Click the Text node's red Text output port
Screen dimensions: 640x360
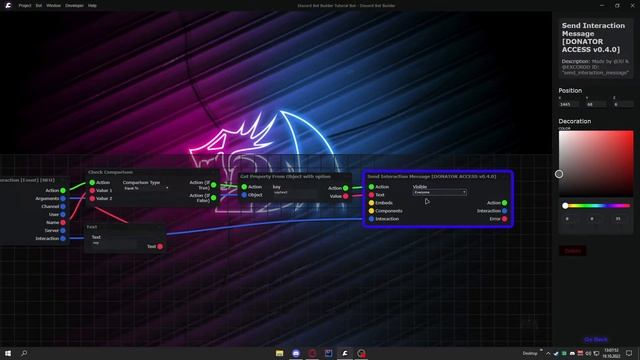[x=160, y=247]
